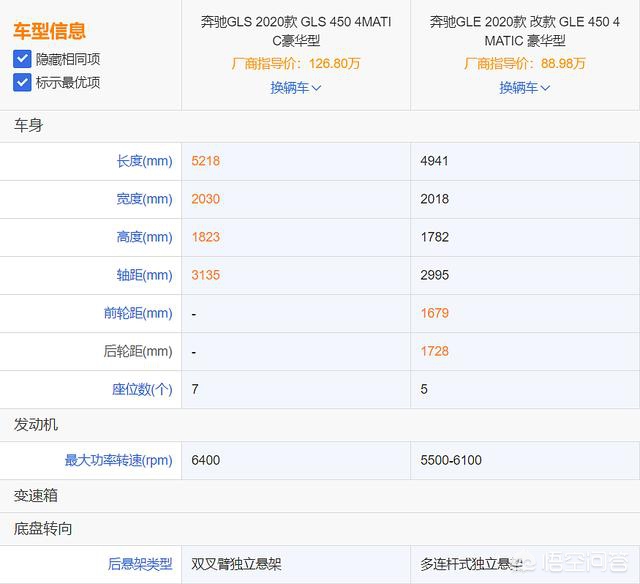Viewport: 640px width, 584px height.
Task: Uncheck the 隐藏相同项 checkbox
Action: point(22,59)
